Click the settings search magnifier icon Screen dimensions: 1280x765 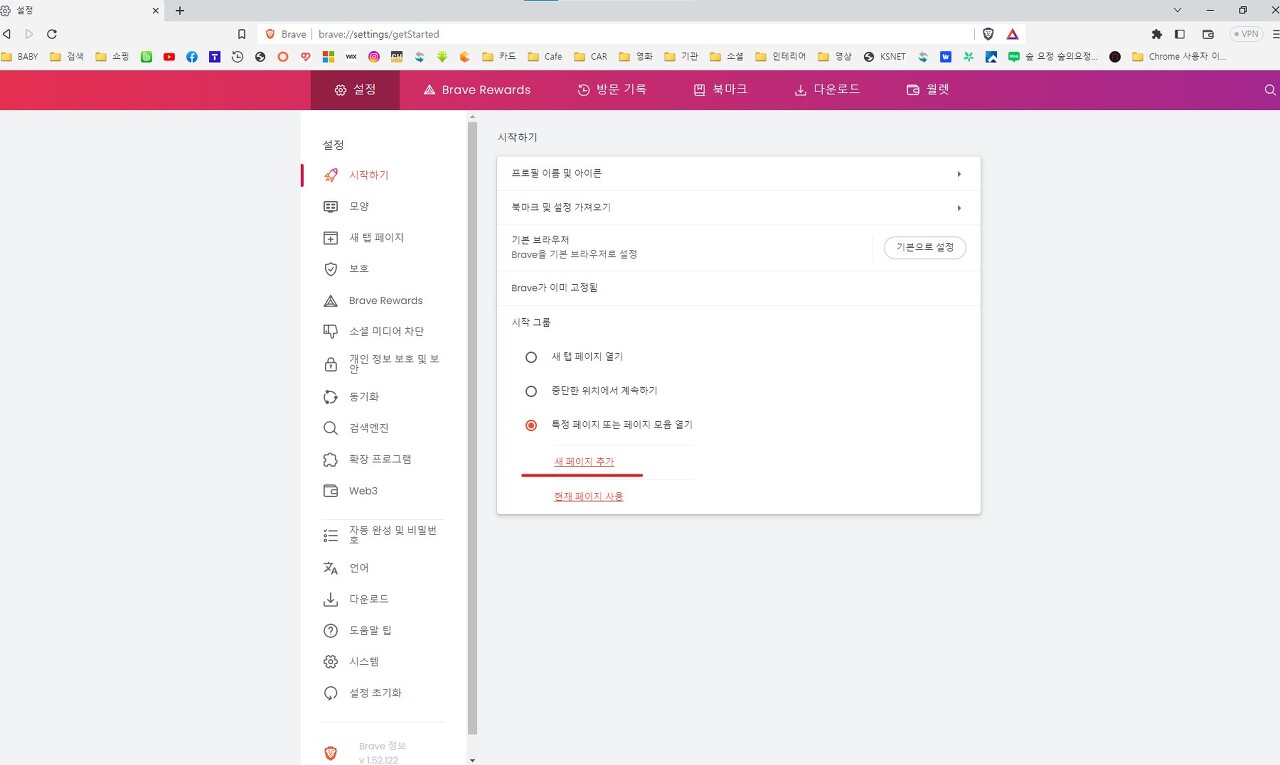pyautogui.click(x=1270, y=90)
